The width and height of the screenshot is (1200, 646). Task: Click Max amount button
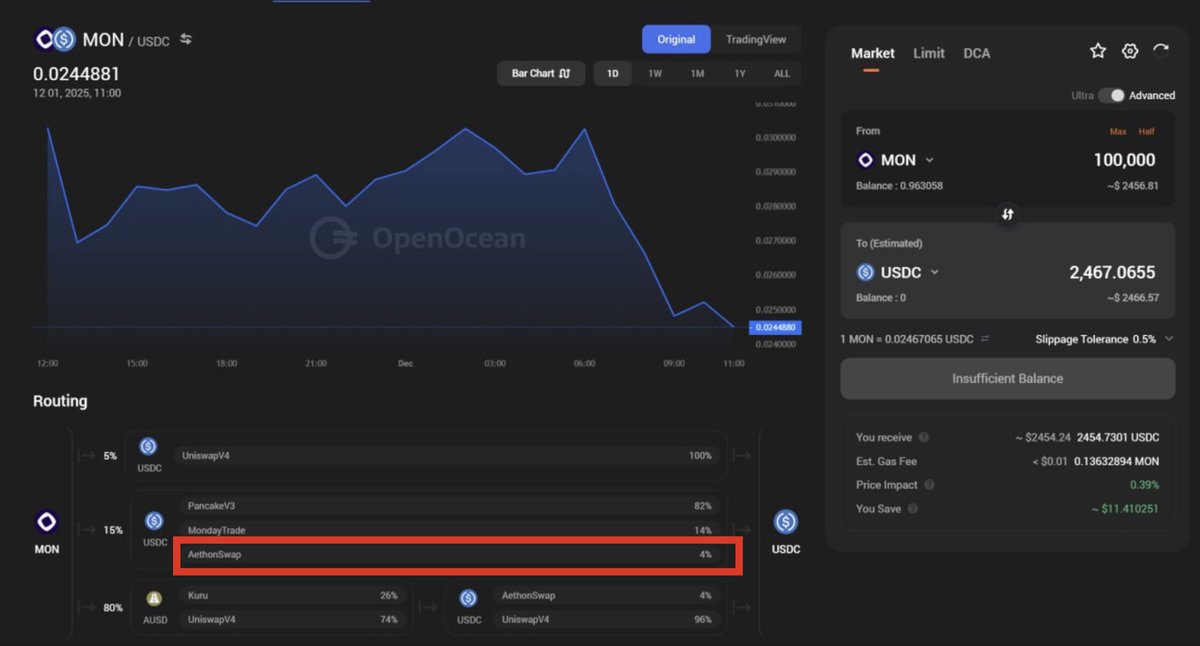tap(1118, 131)
